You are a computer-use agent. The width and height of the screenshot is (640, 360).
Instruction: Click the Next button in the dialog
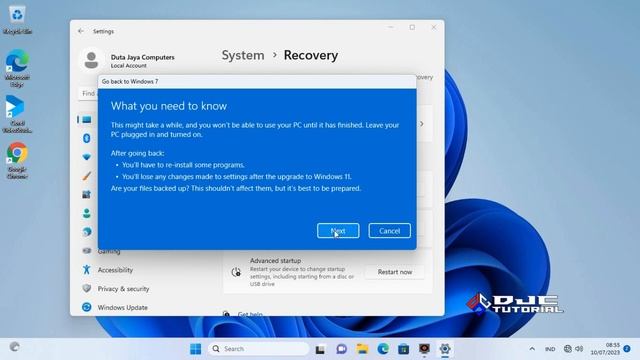pos(338,231)
